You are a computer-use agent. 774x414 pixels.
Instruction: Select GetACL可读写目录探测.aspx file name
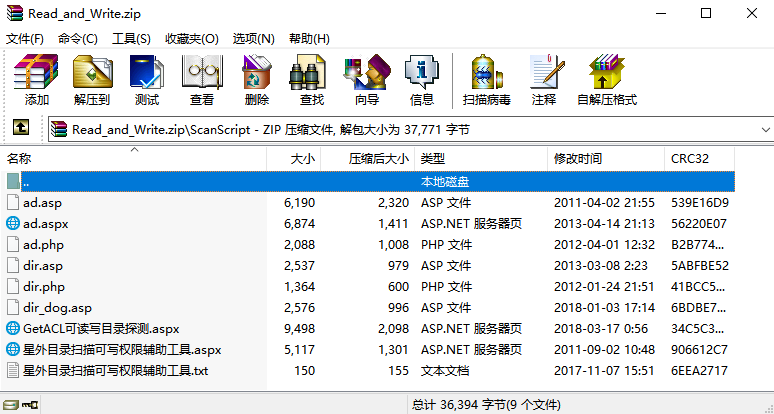click(101, 328)
